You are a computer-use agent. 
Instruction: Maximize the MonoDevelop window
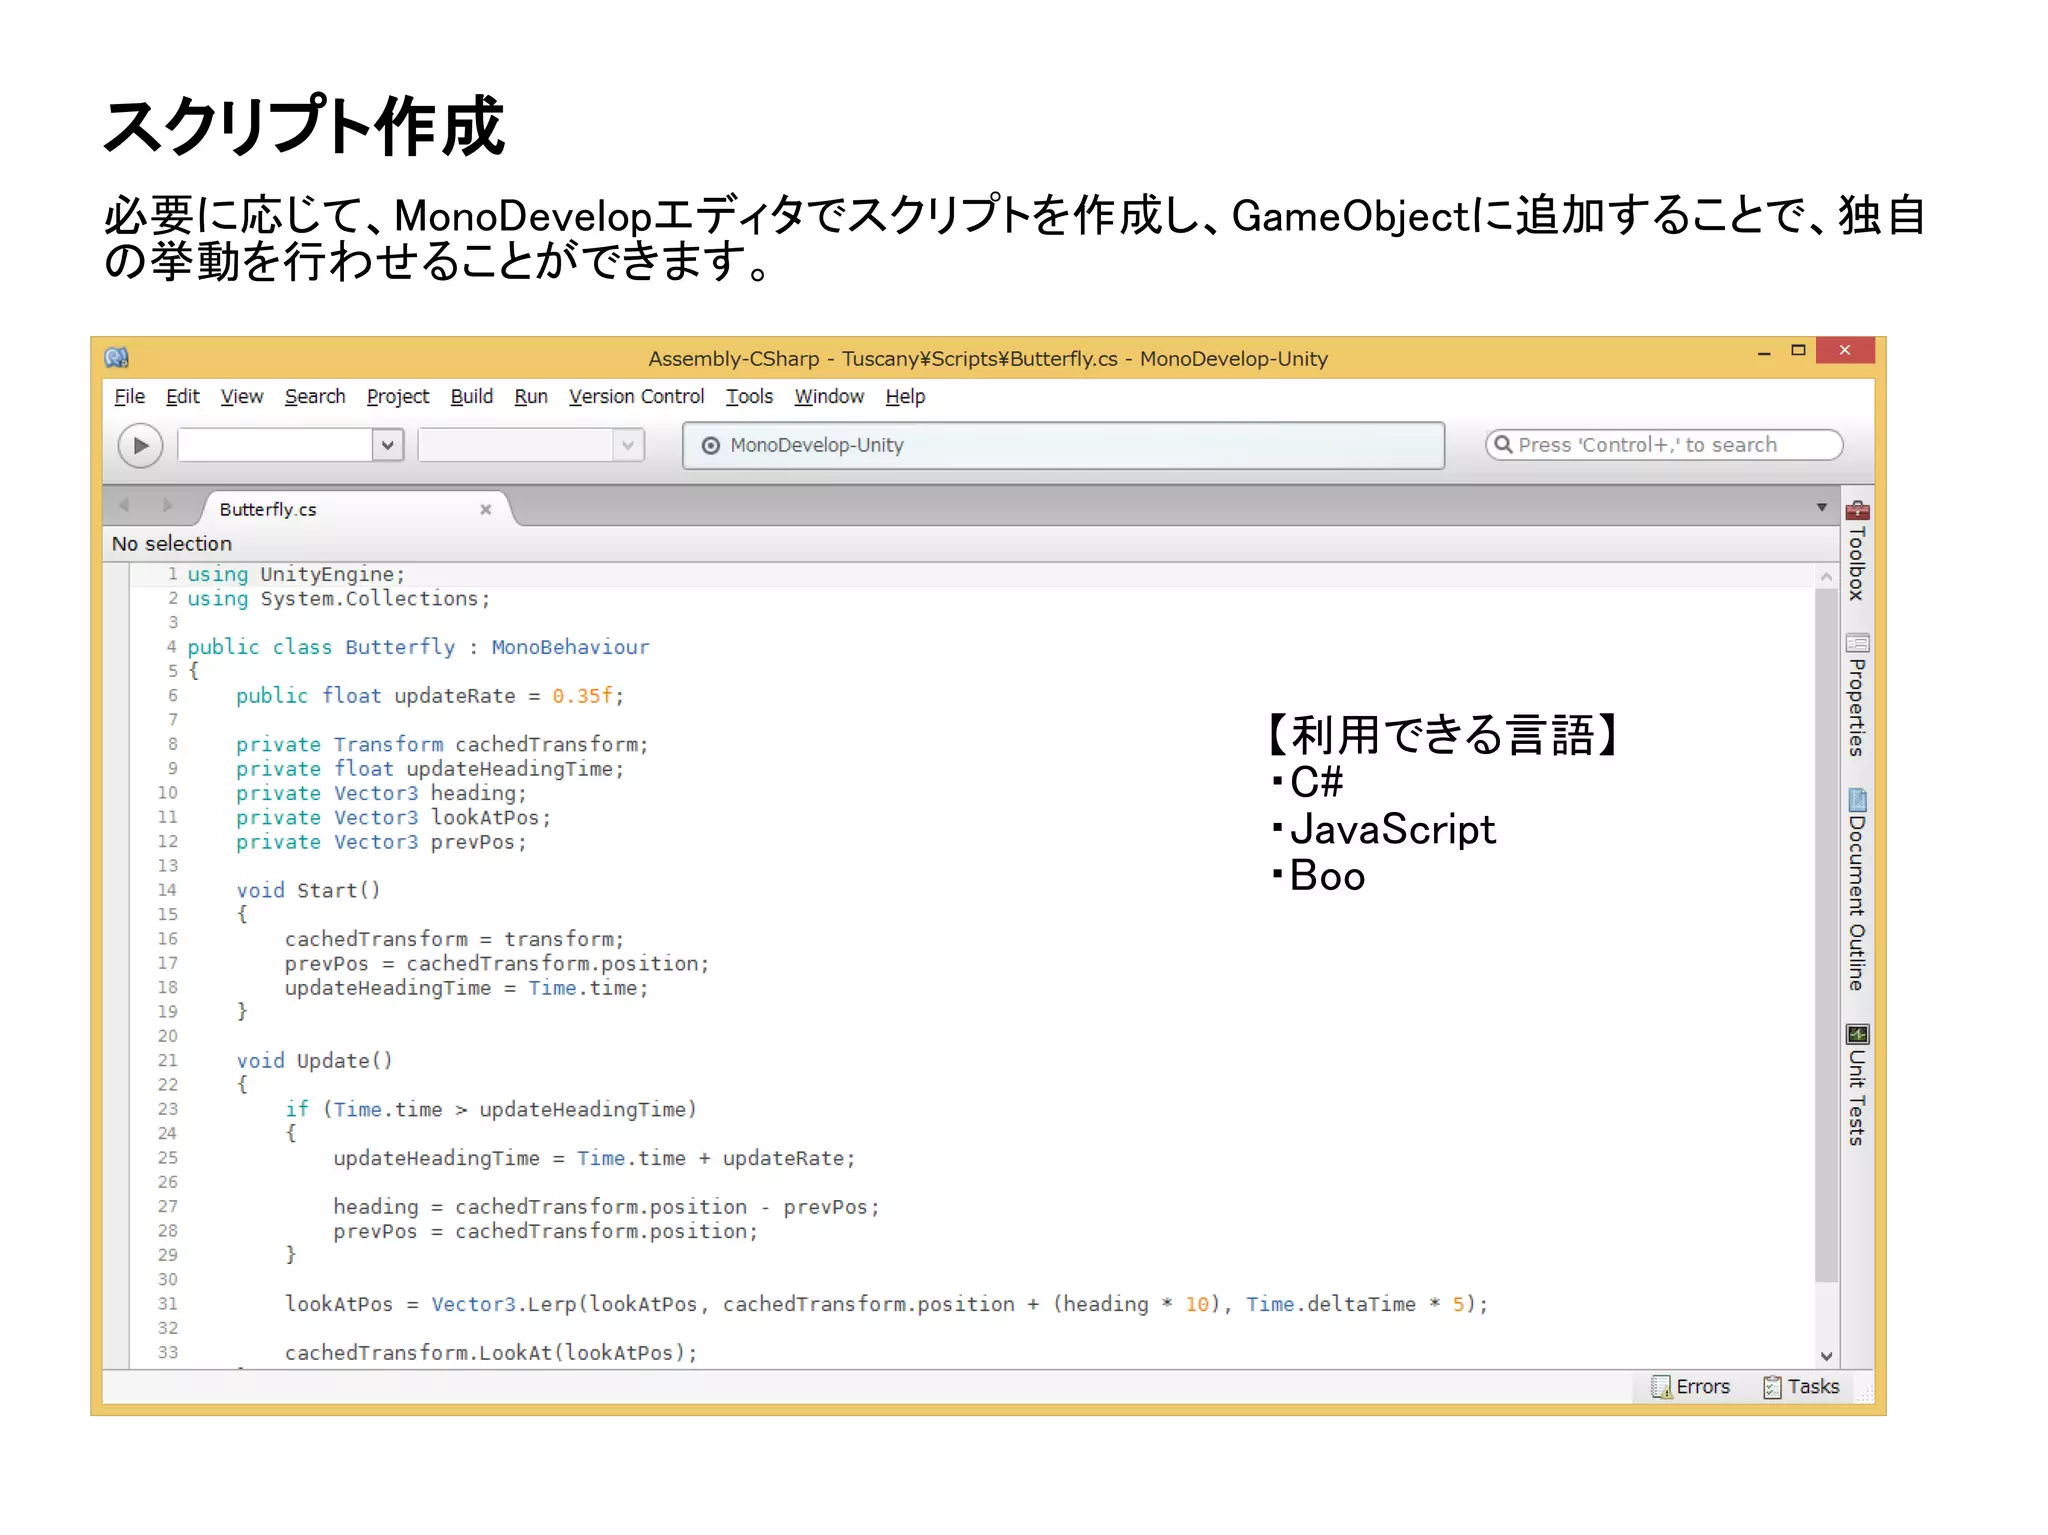pyautogui.click(x=1798, y=350)
